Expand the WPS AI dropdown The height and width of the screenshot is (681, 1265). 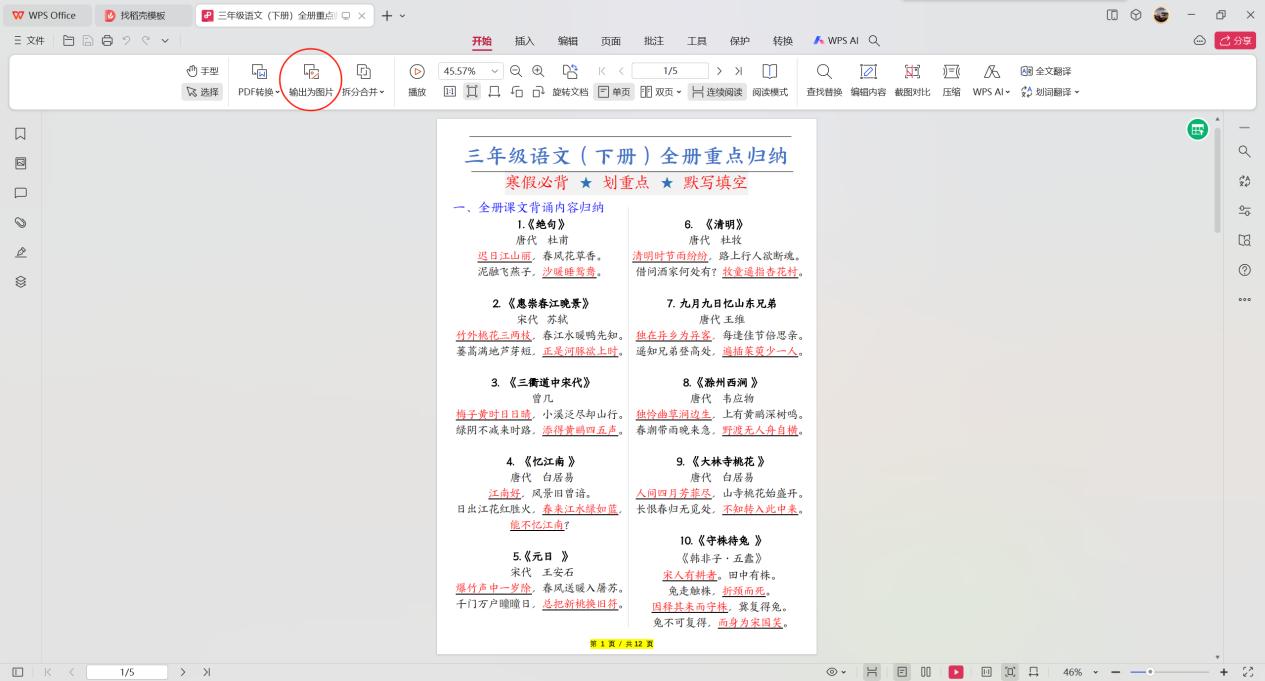point(991,91)
